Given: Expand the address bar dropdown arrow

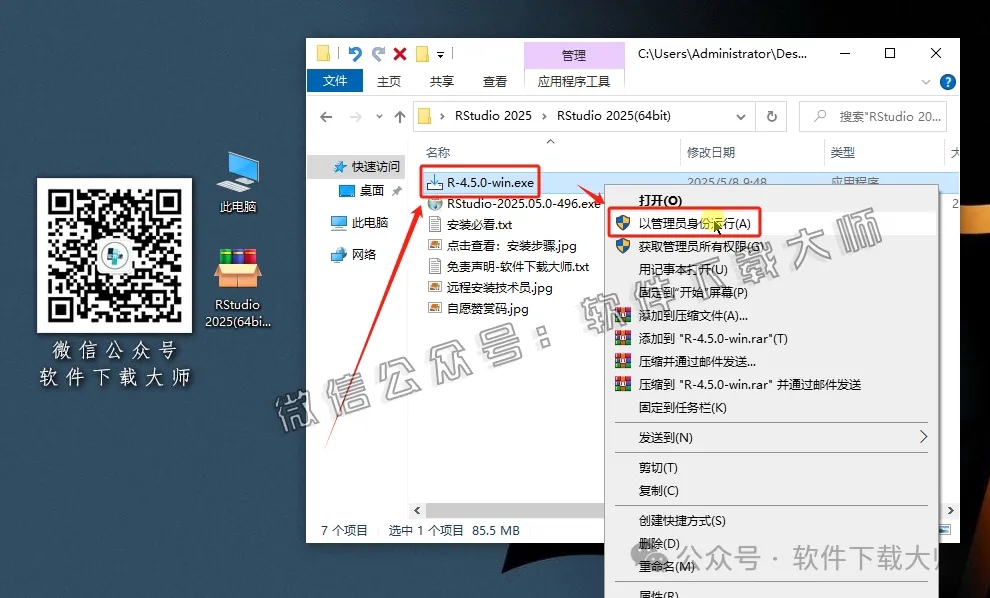Looking at the screenshot, I should click(x=742, y=116).
